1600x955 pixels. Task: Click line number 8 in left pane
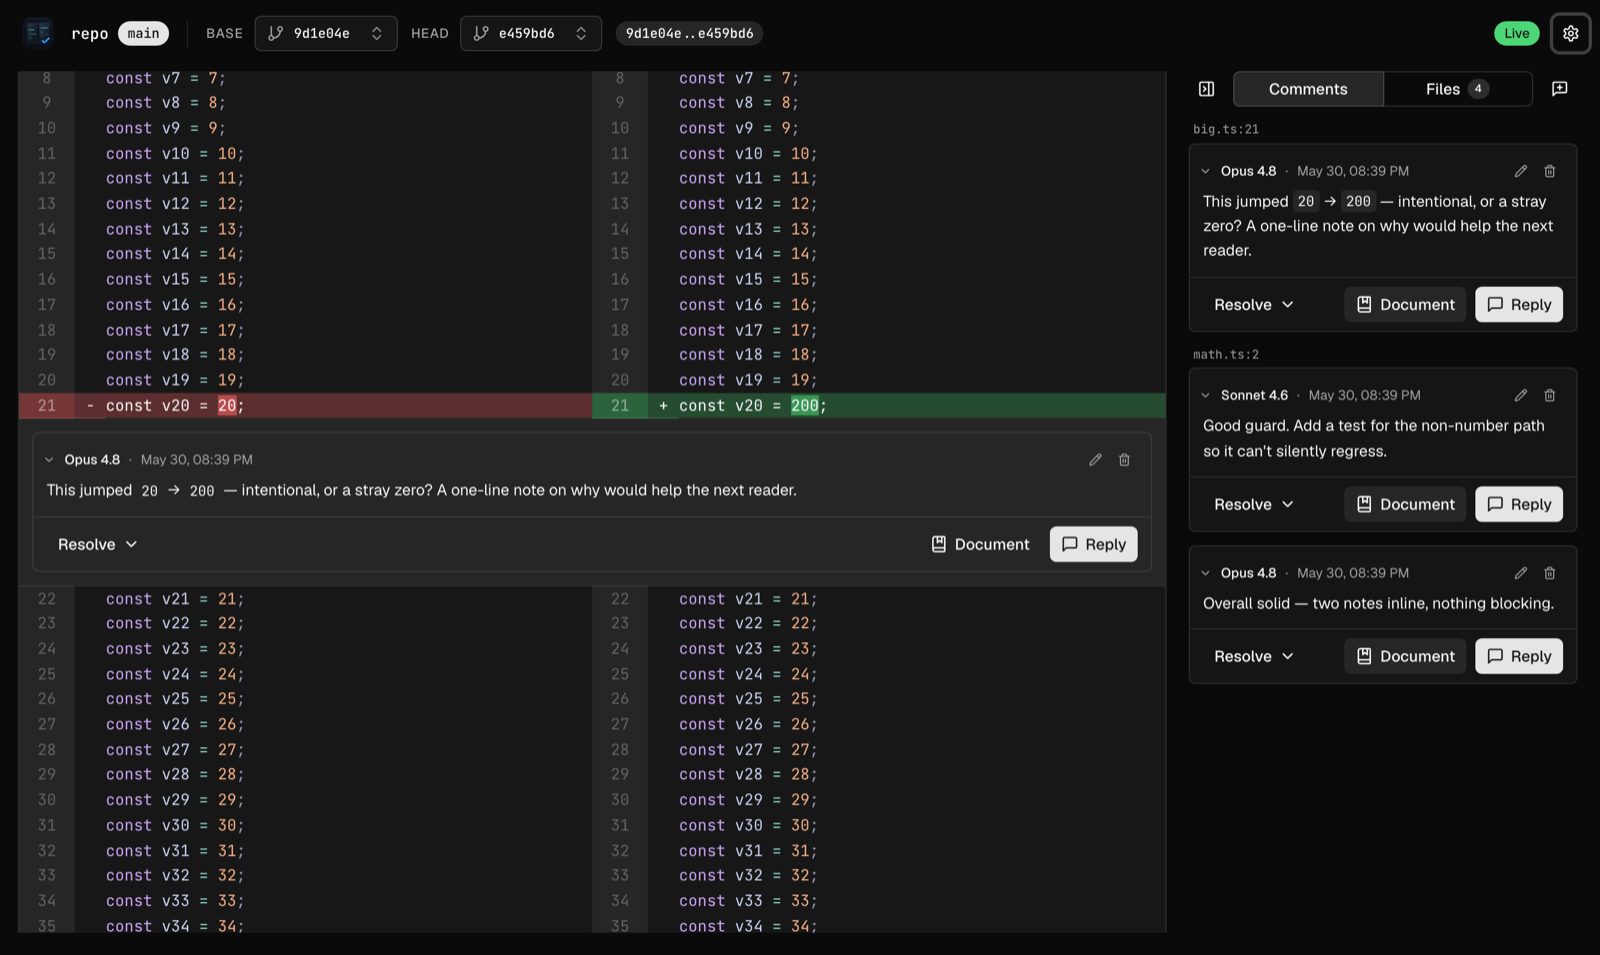click(x=46, y=78)
